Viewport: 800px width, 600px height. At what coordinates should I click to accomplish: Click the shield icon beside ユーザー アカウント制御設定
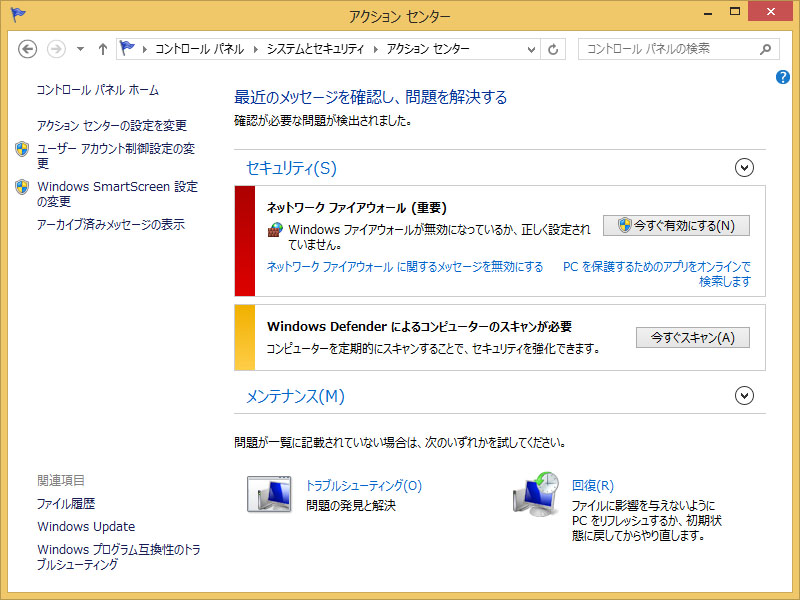click(x=22, y=149)
